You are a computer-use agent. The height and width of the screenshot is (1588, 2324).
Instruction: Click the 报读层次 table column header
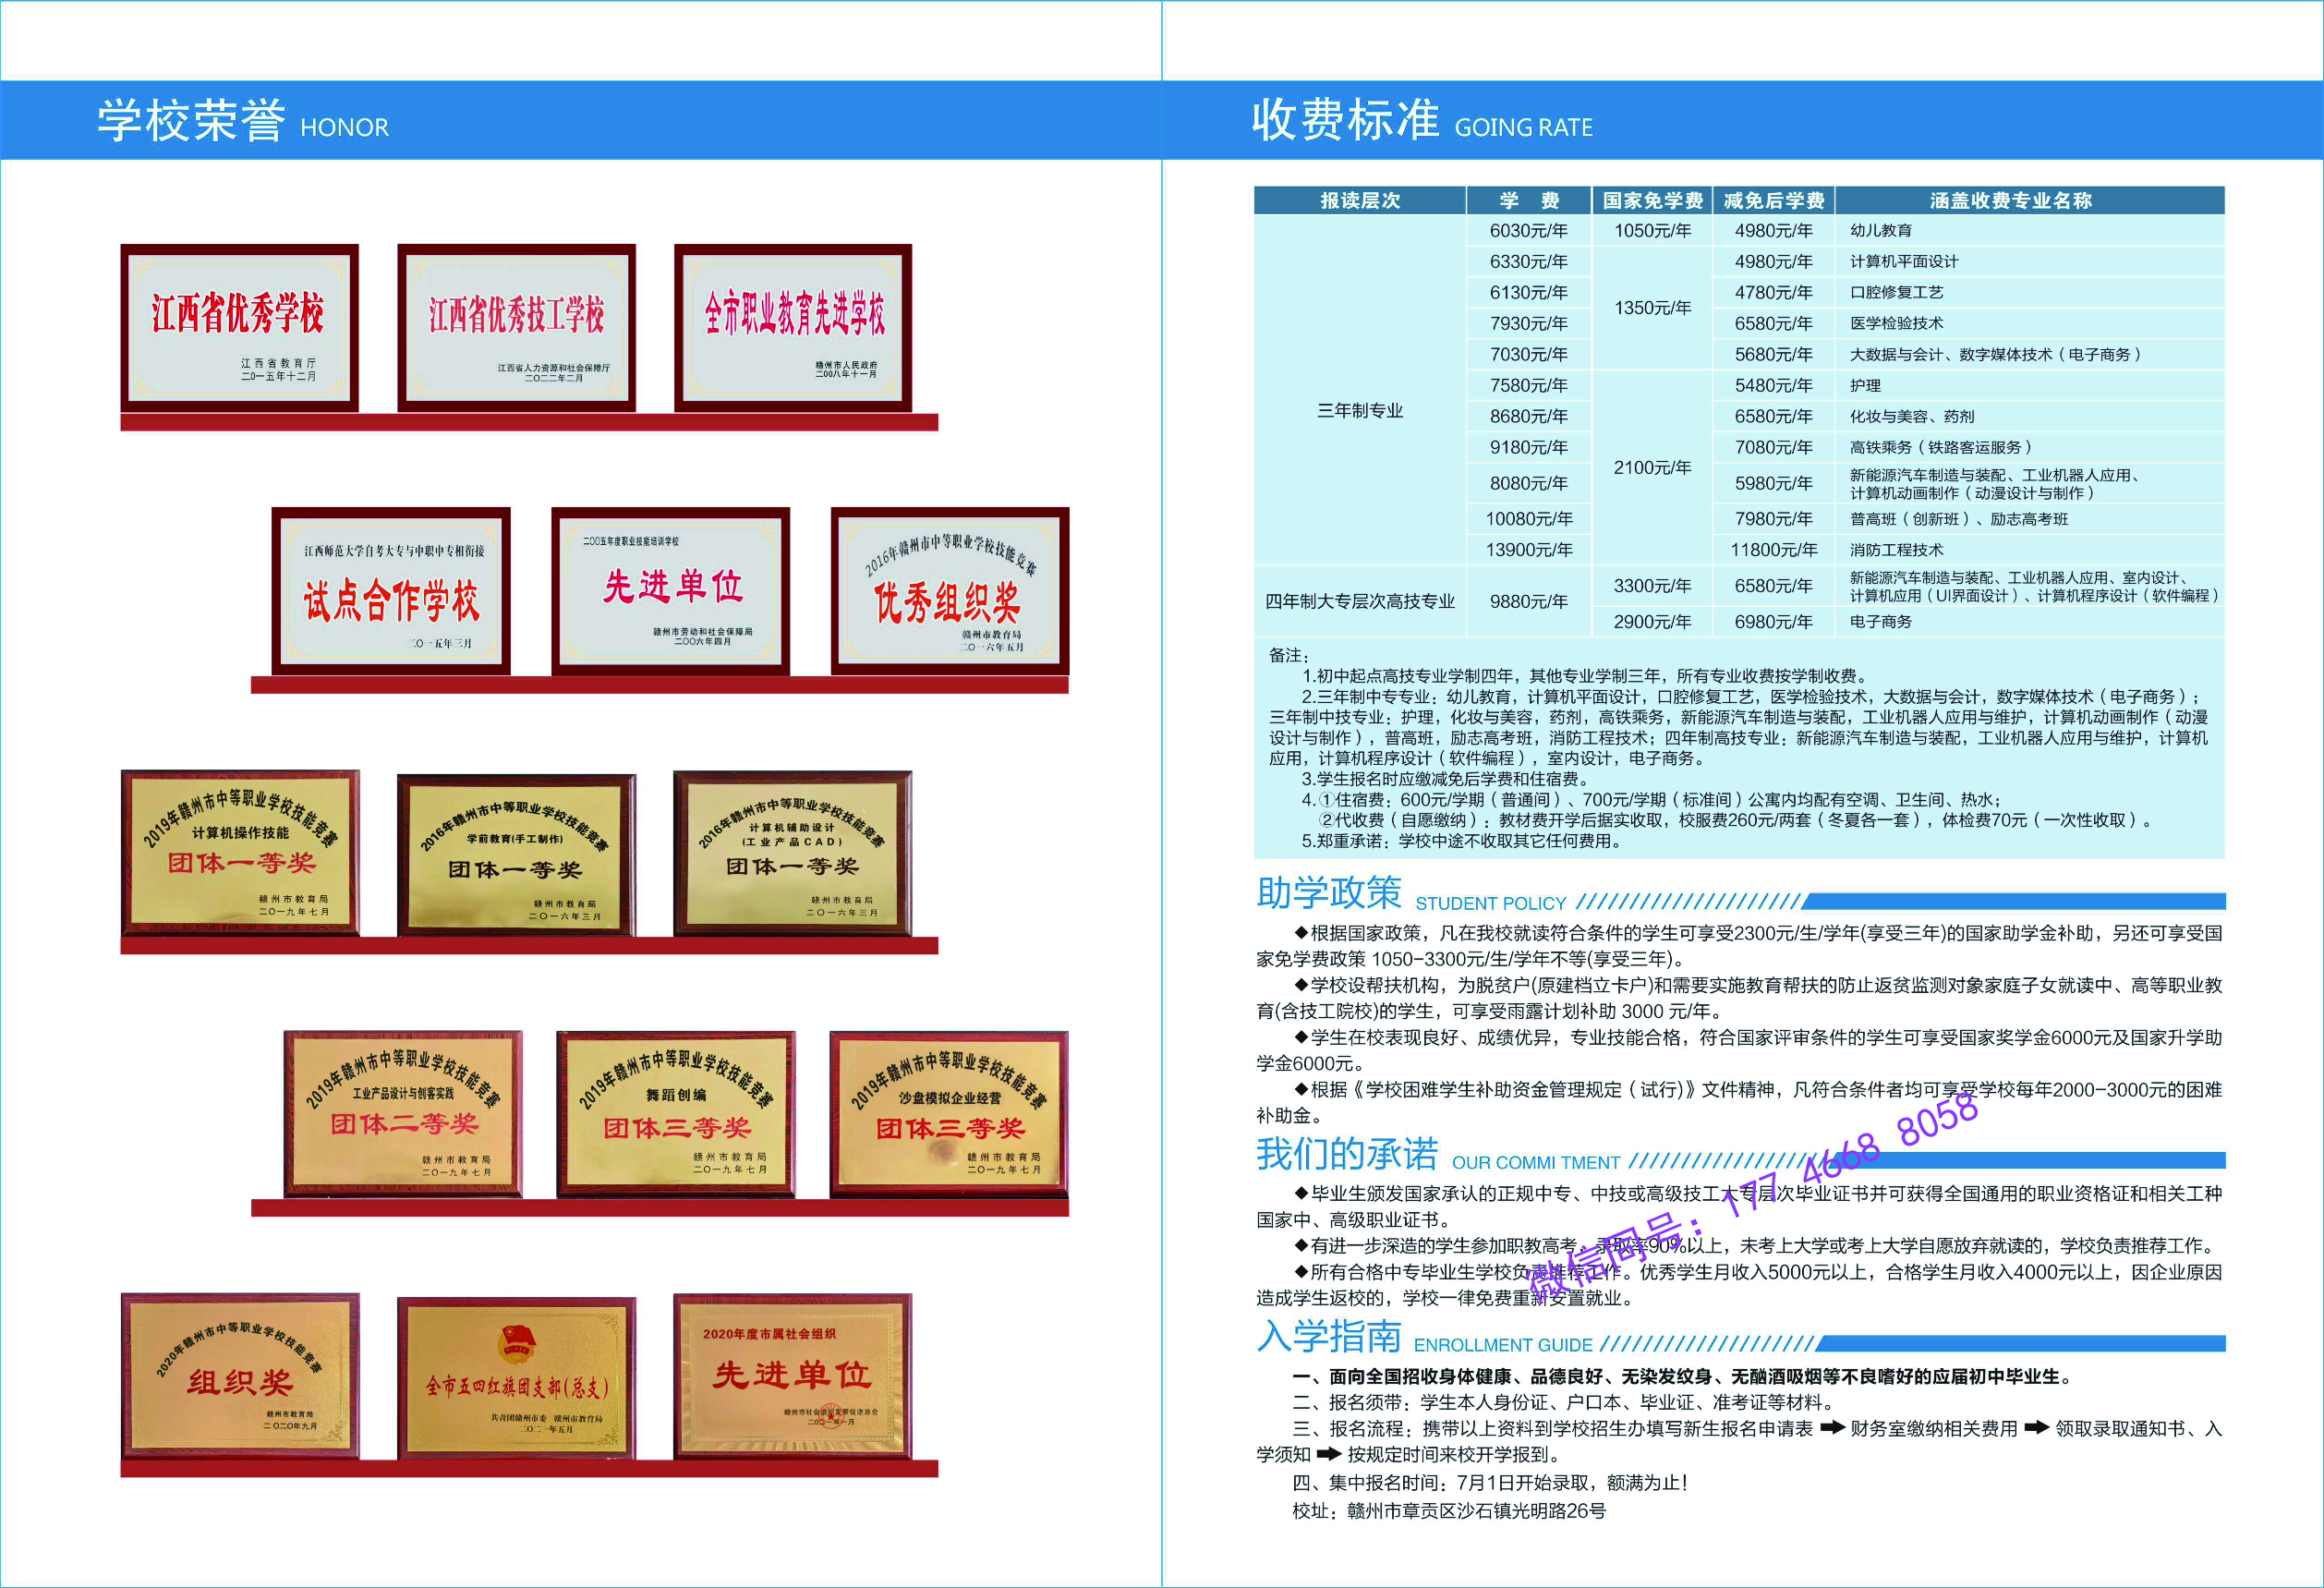coord(1359,200)
